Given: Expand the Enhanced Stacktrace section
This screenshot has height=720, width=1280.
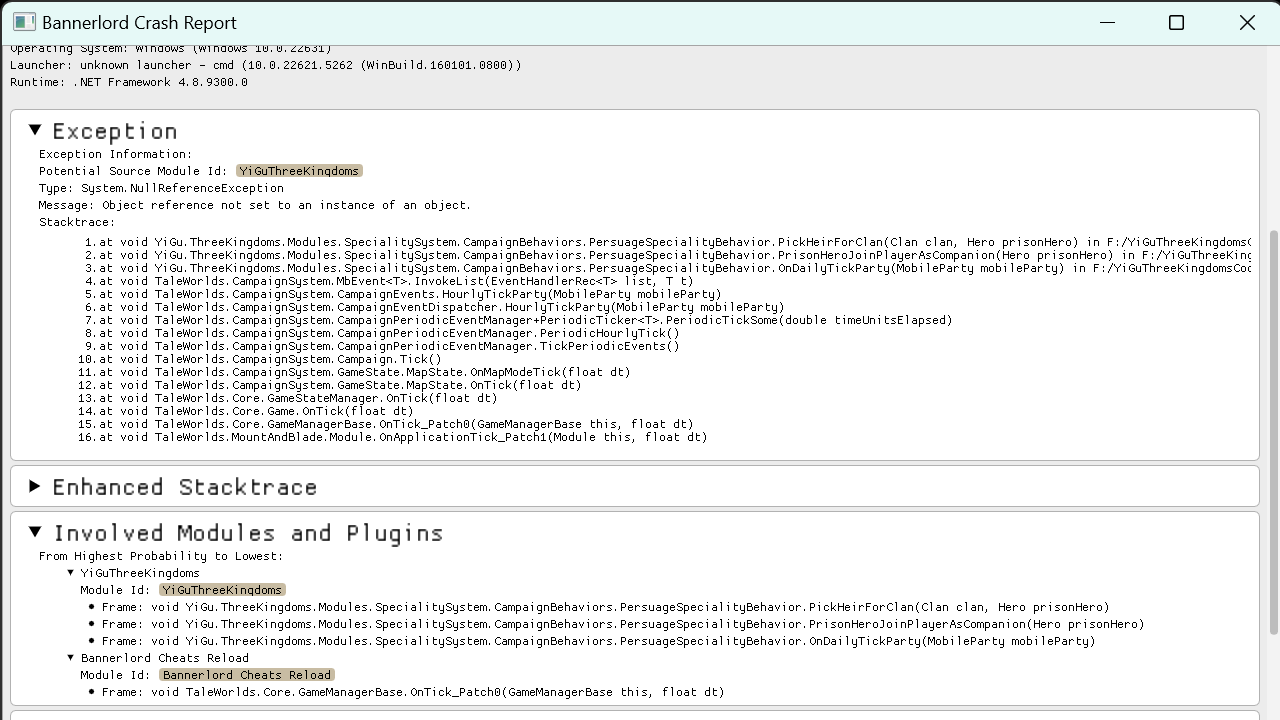Looking at the screenshot, I should pos(35,486).
